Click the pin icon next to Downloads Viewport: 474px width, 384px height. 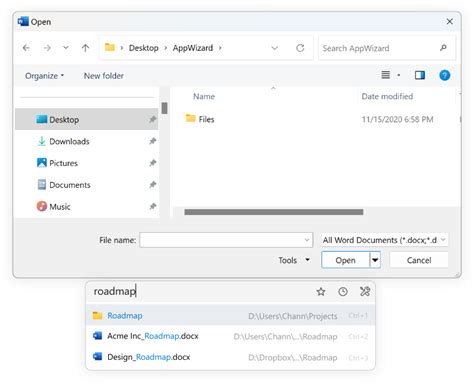pyautogui.click(x=152, y=141)
